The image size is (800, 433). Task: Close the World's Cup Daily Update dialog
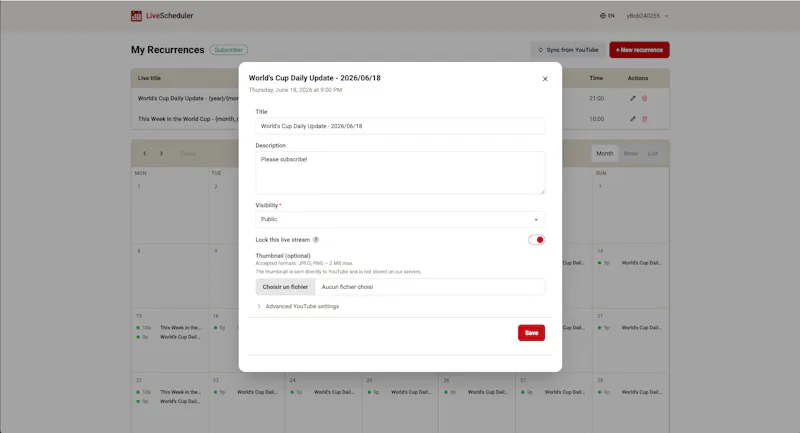click(545, 79)
